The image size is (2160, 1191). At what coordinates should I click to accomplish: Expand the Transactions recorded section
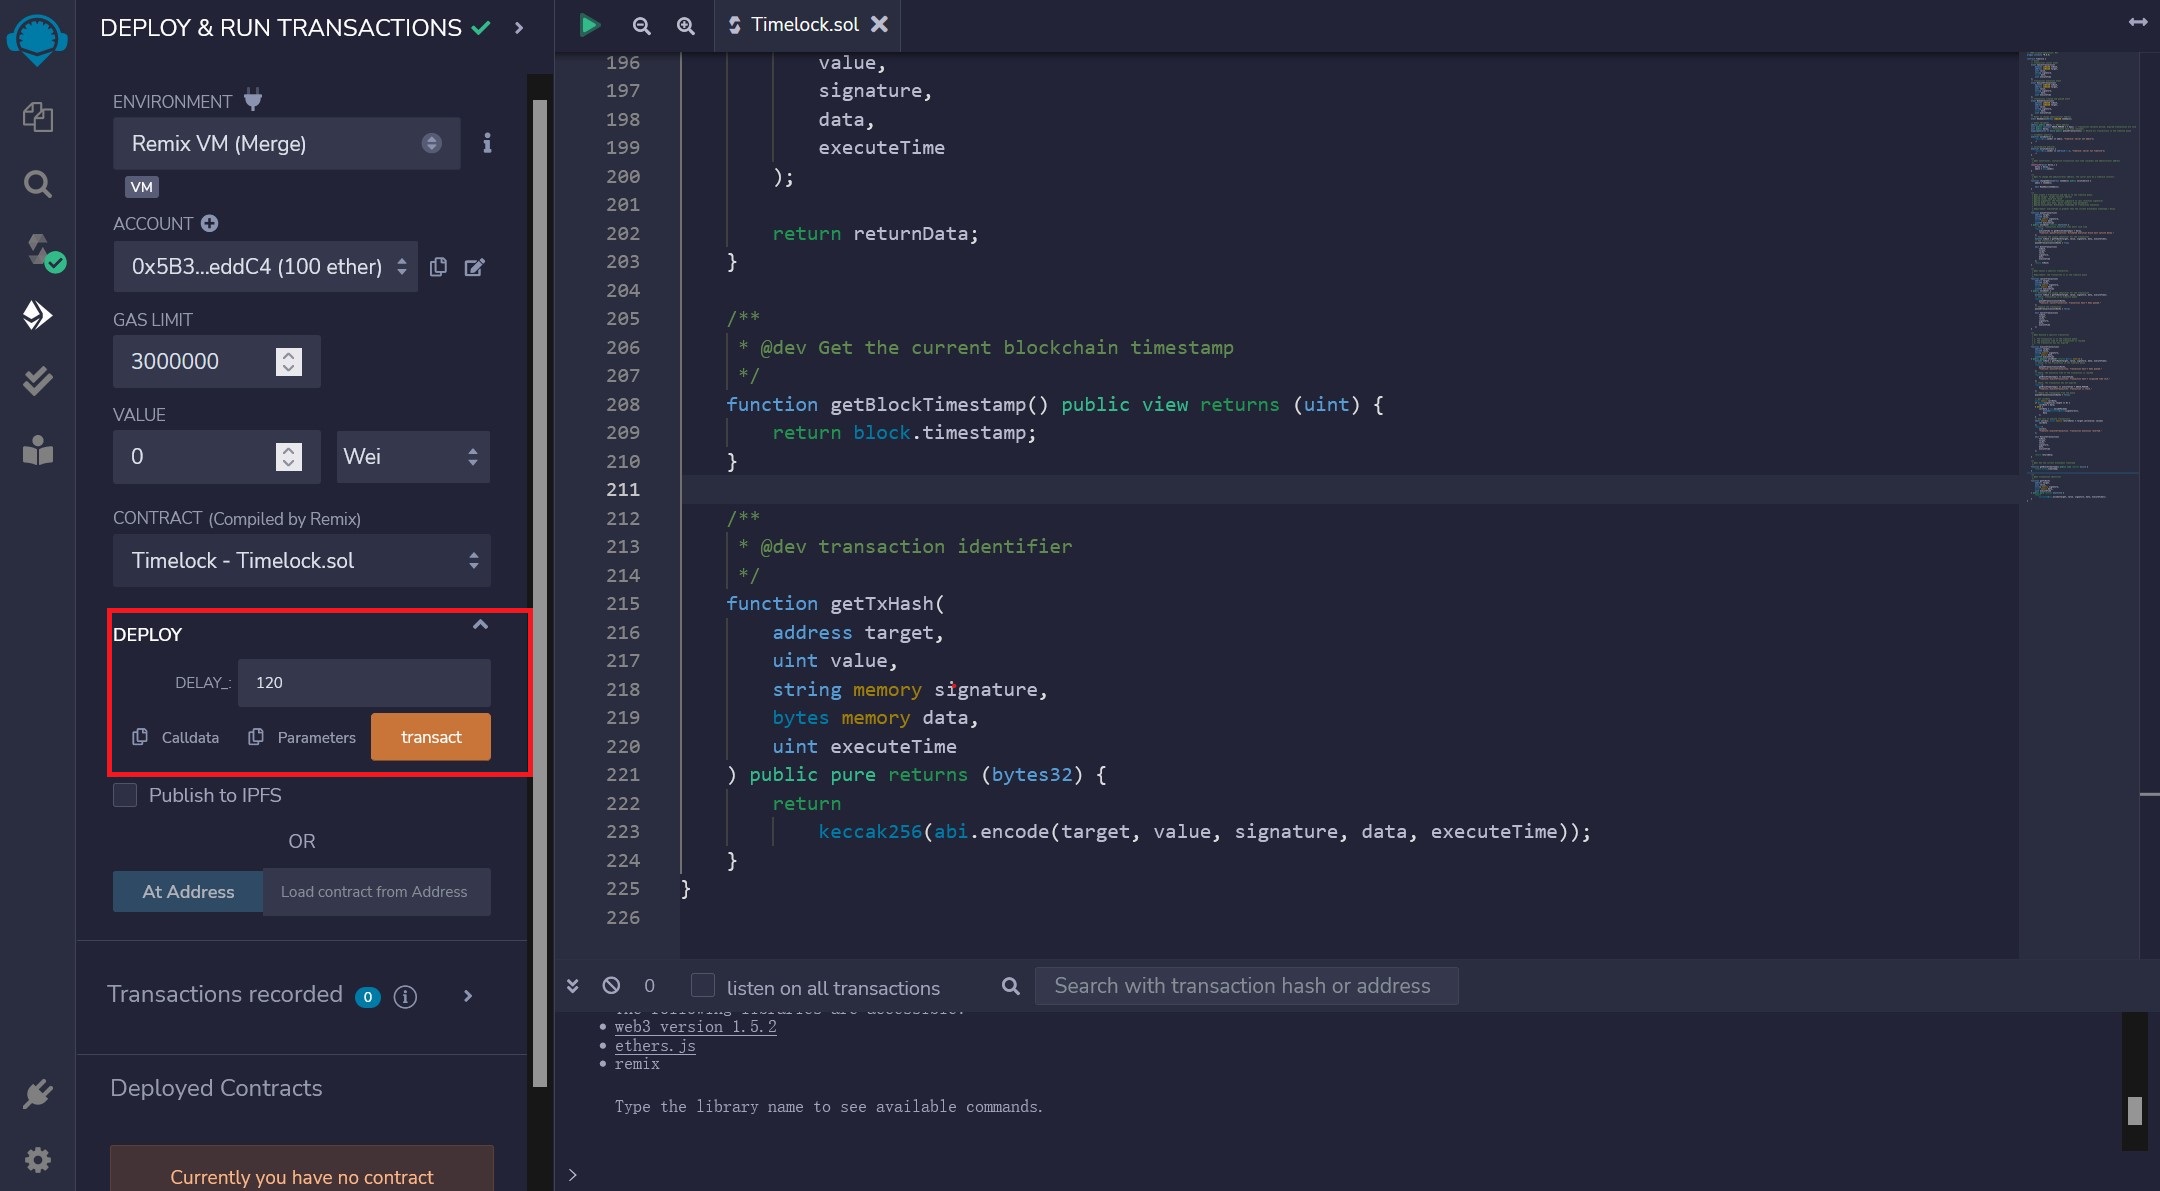tap(467, 996)
